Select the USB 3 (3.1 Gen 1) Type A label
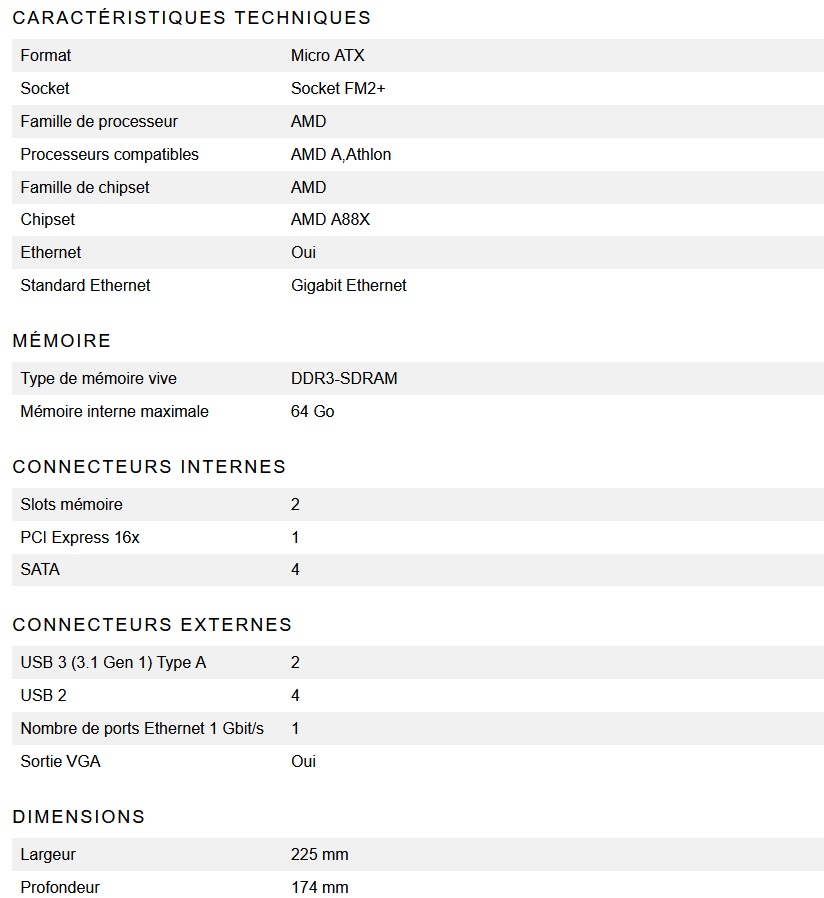 (x=113, y=663)
